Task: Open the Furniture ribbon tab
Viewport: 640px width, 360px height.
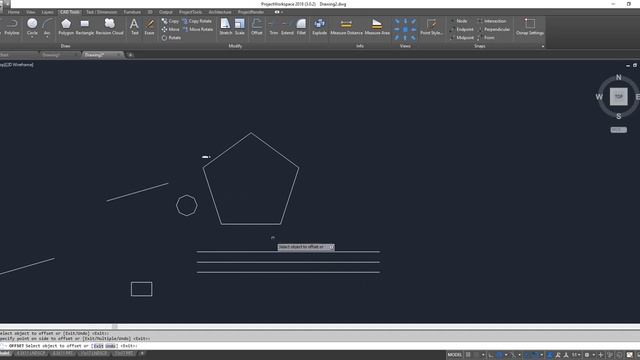Action: (132, 12)
